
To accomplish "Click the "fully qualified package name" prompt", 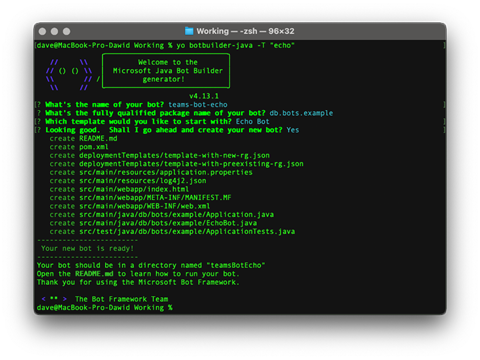I will coord(155,113).
